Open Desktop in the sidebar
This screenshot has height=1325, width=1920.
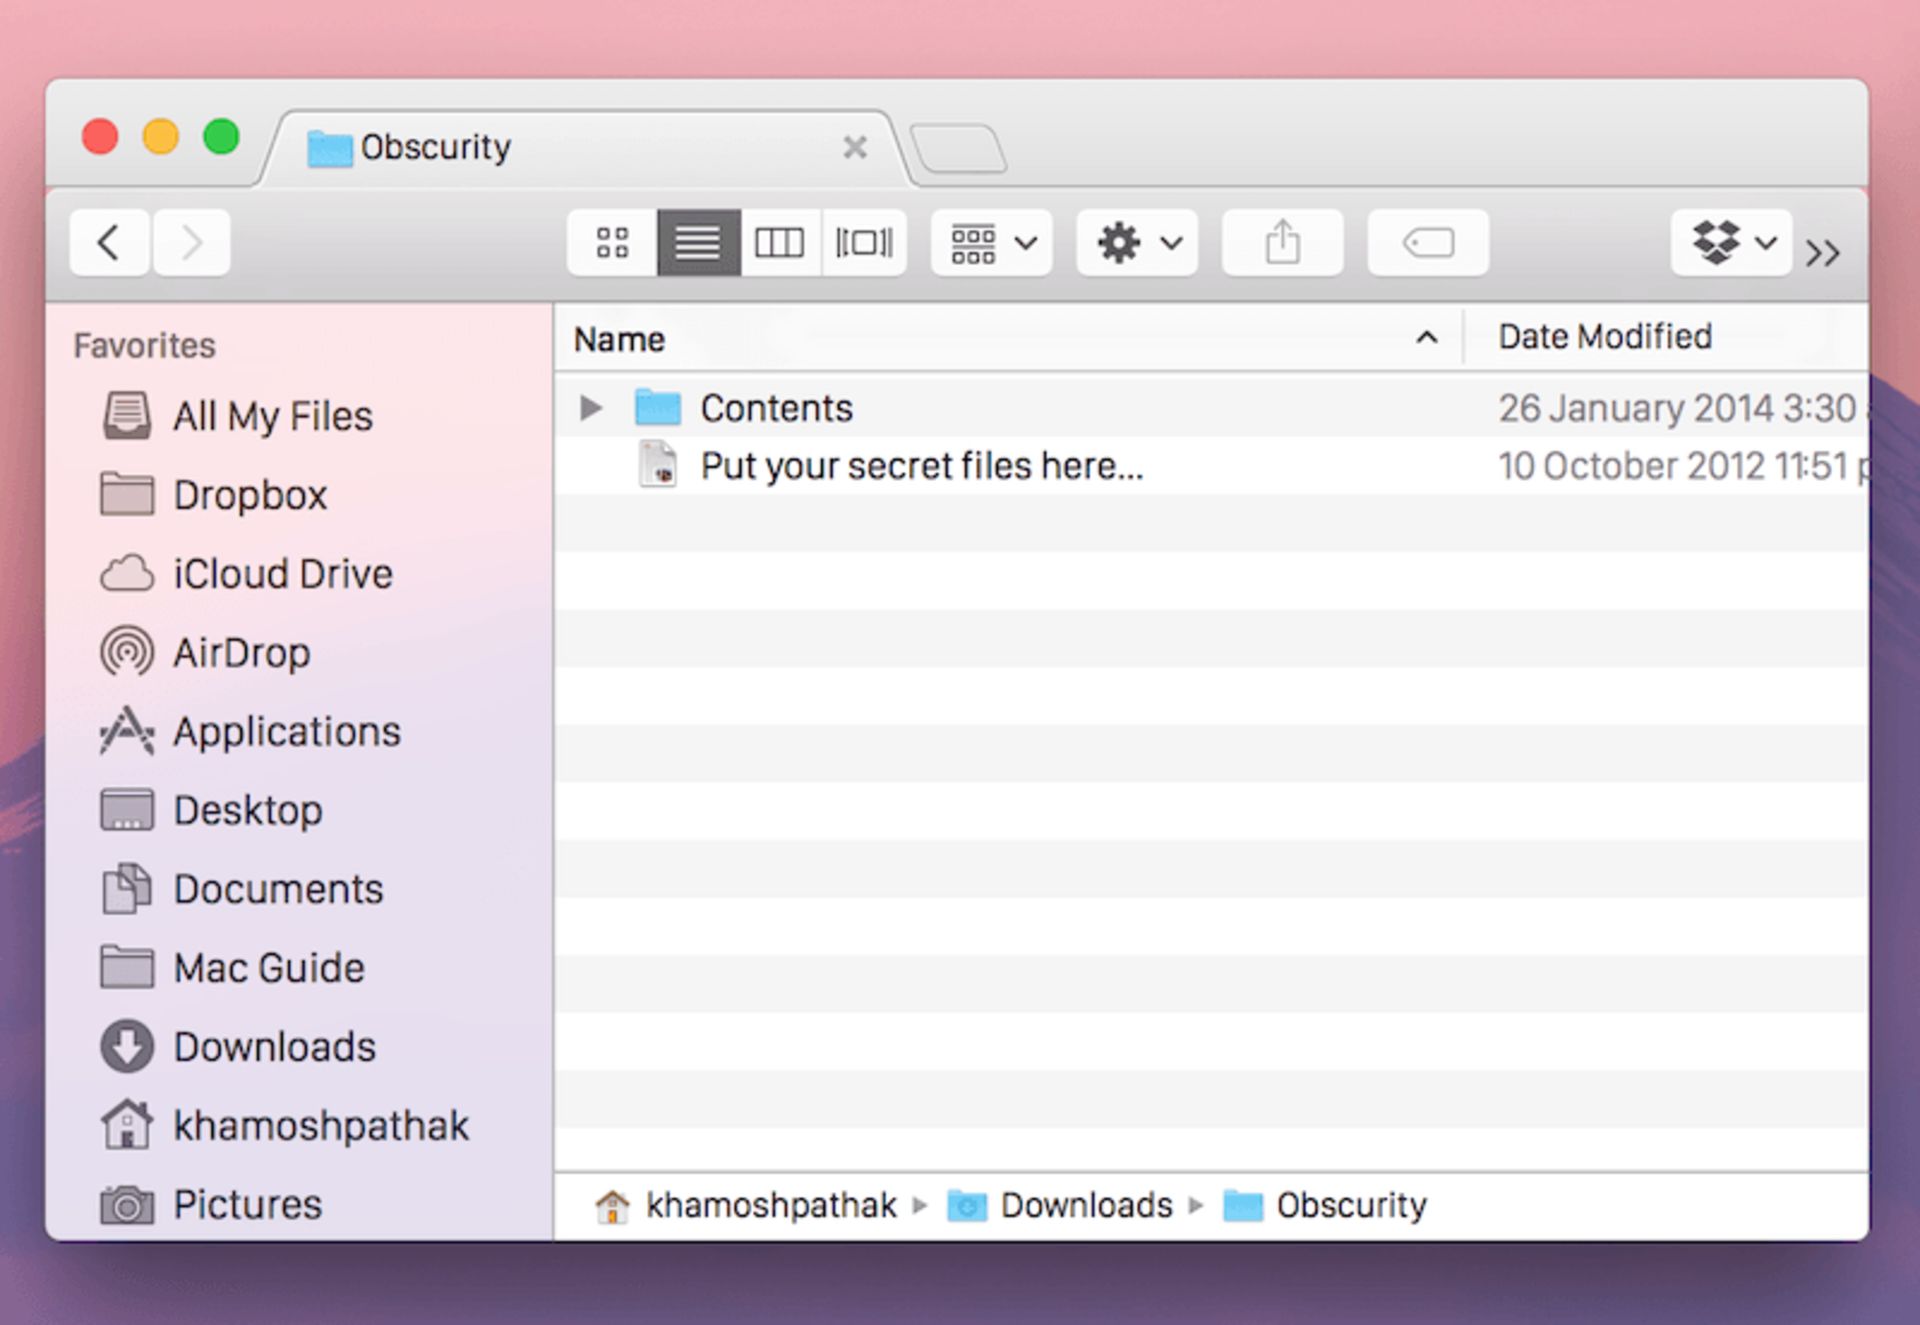click(248, 810)
